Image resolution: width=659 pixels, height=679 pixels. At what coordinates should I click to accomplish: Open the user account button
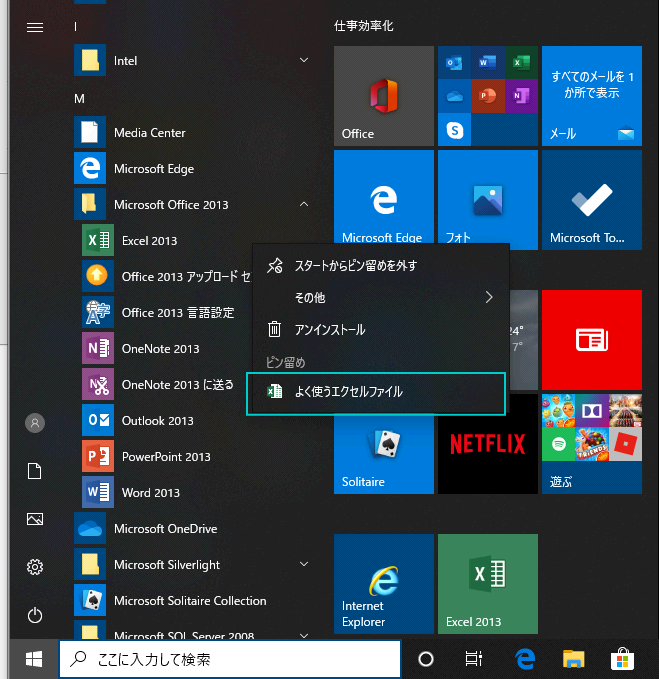[35, 423]
